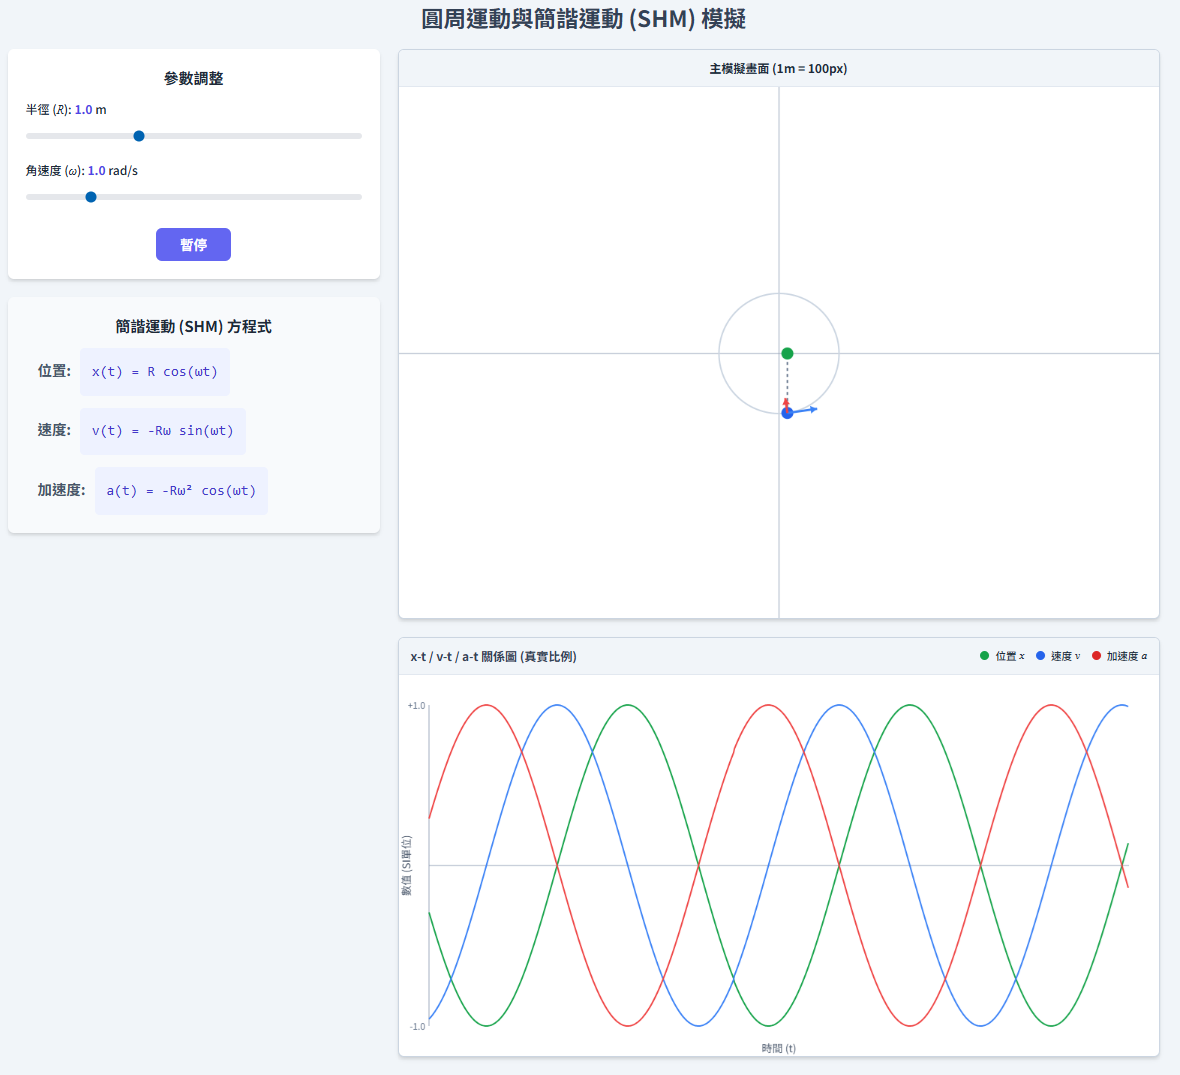
Task: Click the -1.0 y-axis label
Action: click(417, 1027)
